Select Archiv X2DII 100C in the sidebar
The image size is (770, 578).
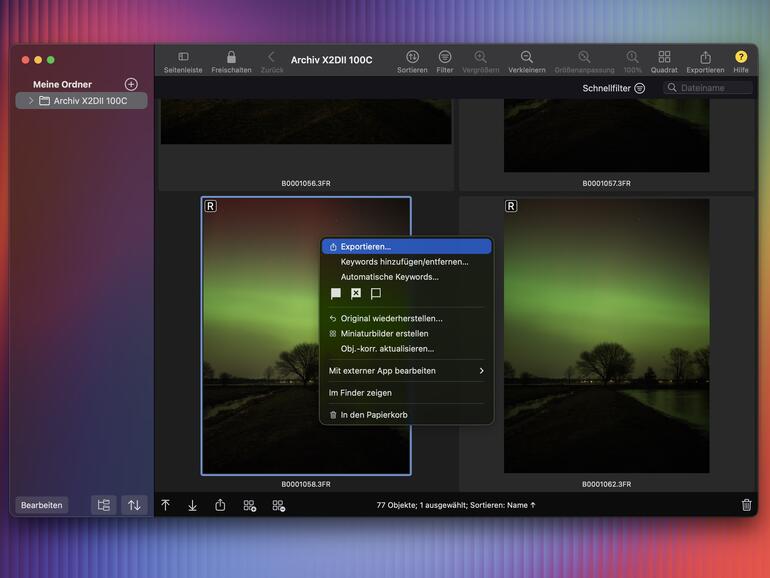click(82, 101)
